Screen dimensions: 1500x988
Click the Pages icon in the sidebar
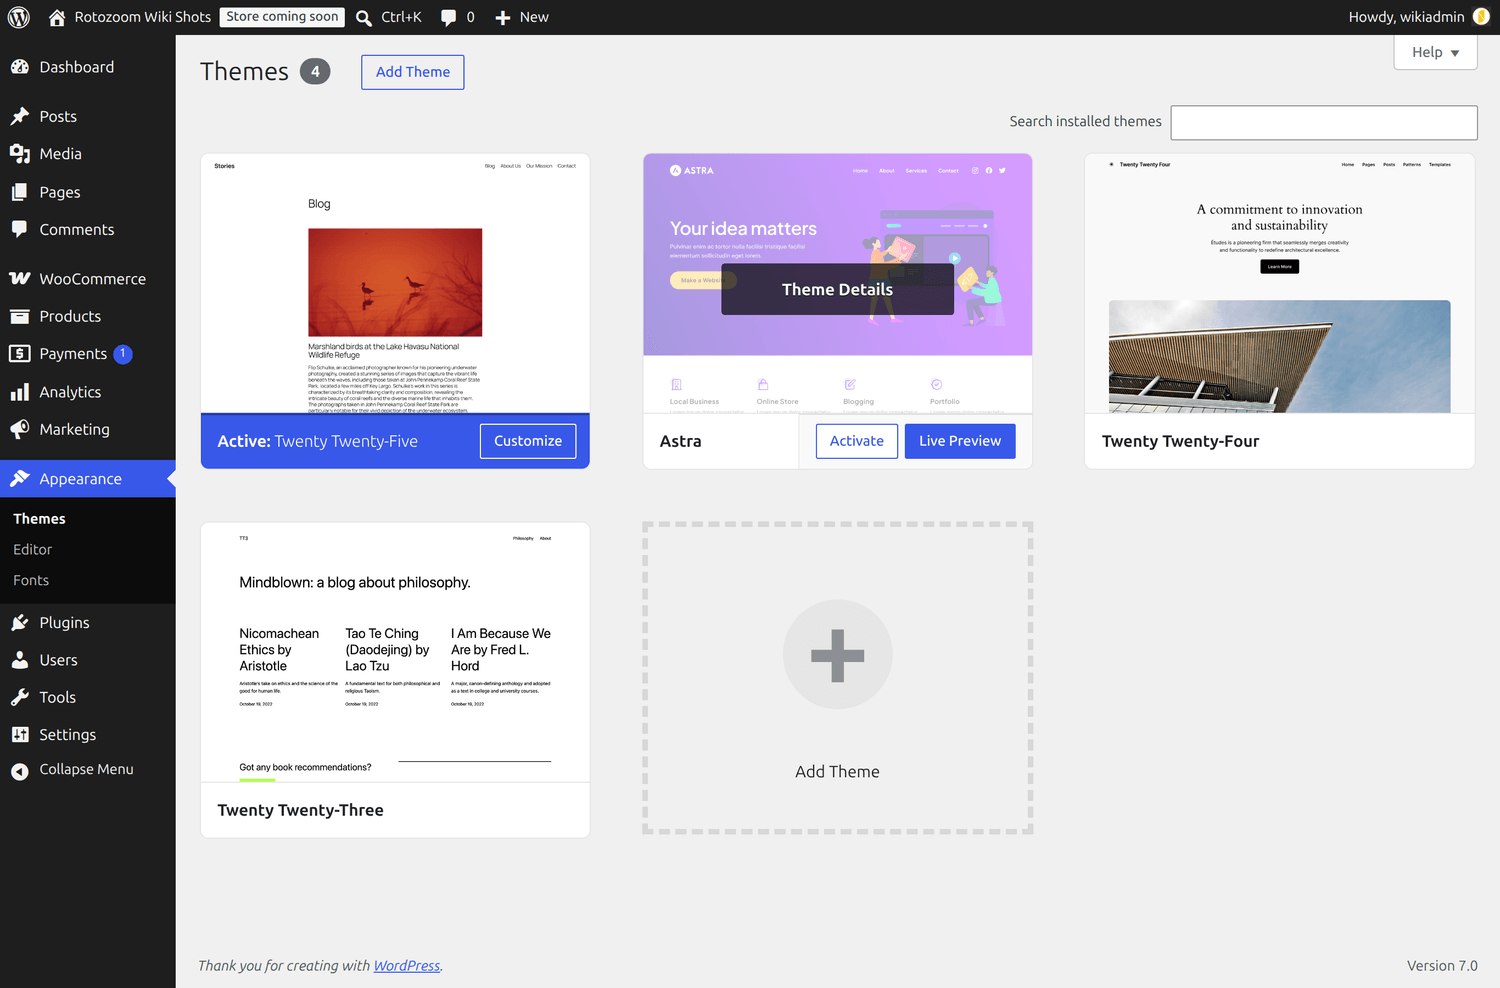pyautogui.click(x=20, y=192)
